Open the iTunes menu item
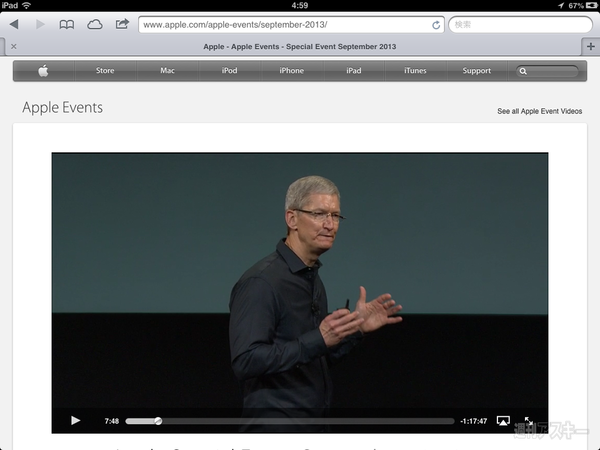This screenshot has height=450, width=600. pyautogui.click(x=415, y=71)
